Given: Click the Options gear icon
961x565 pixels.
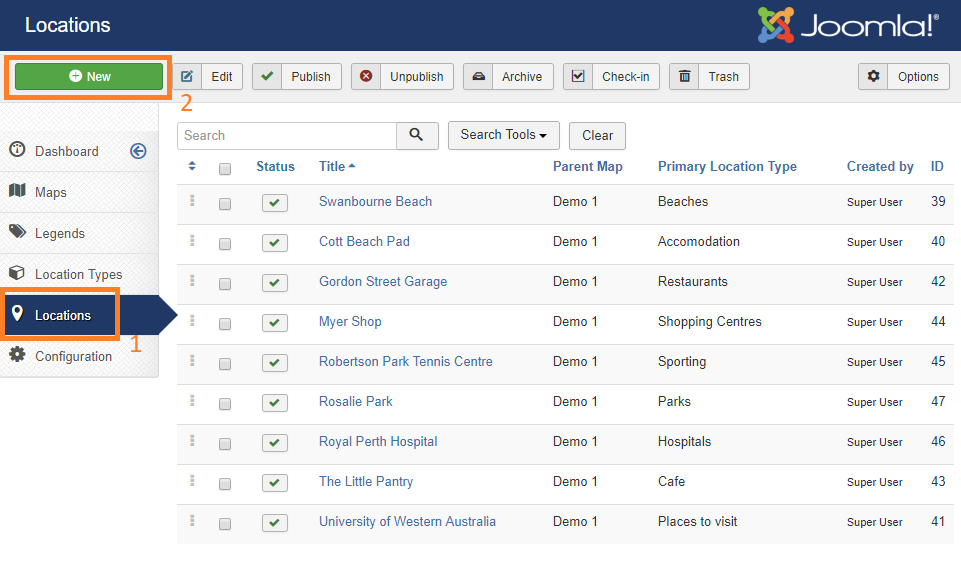Looking at the screenshot, I should tap(873, 77).
